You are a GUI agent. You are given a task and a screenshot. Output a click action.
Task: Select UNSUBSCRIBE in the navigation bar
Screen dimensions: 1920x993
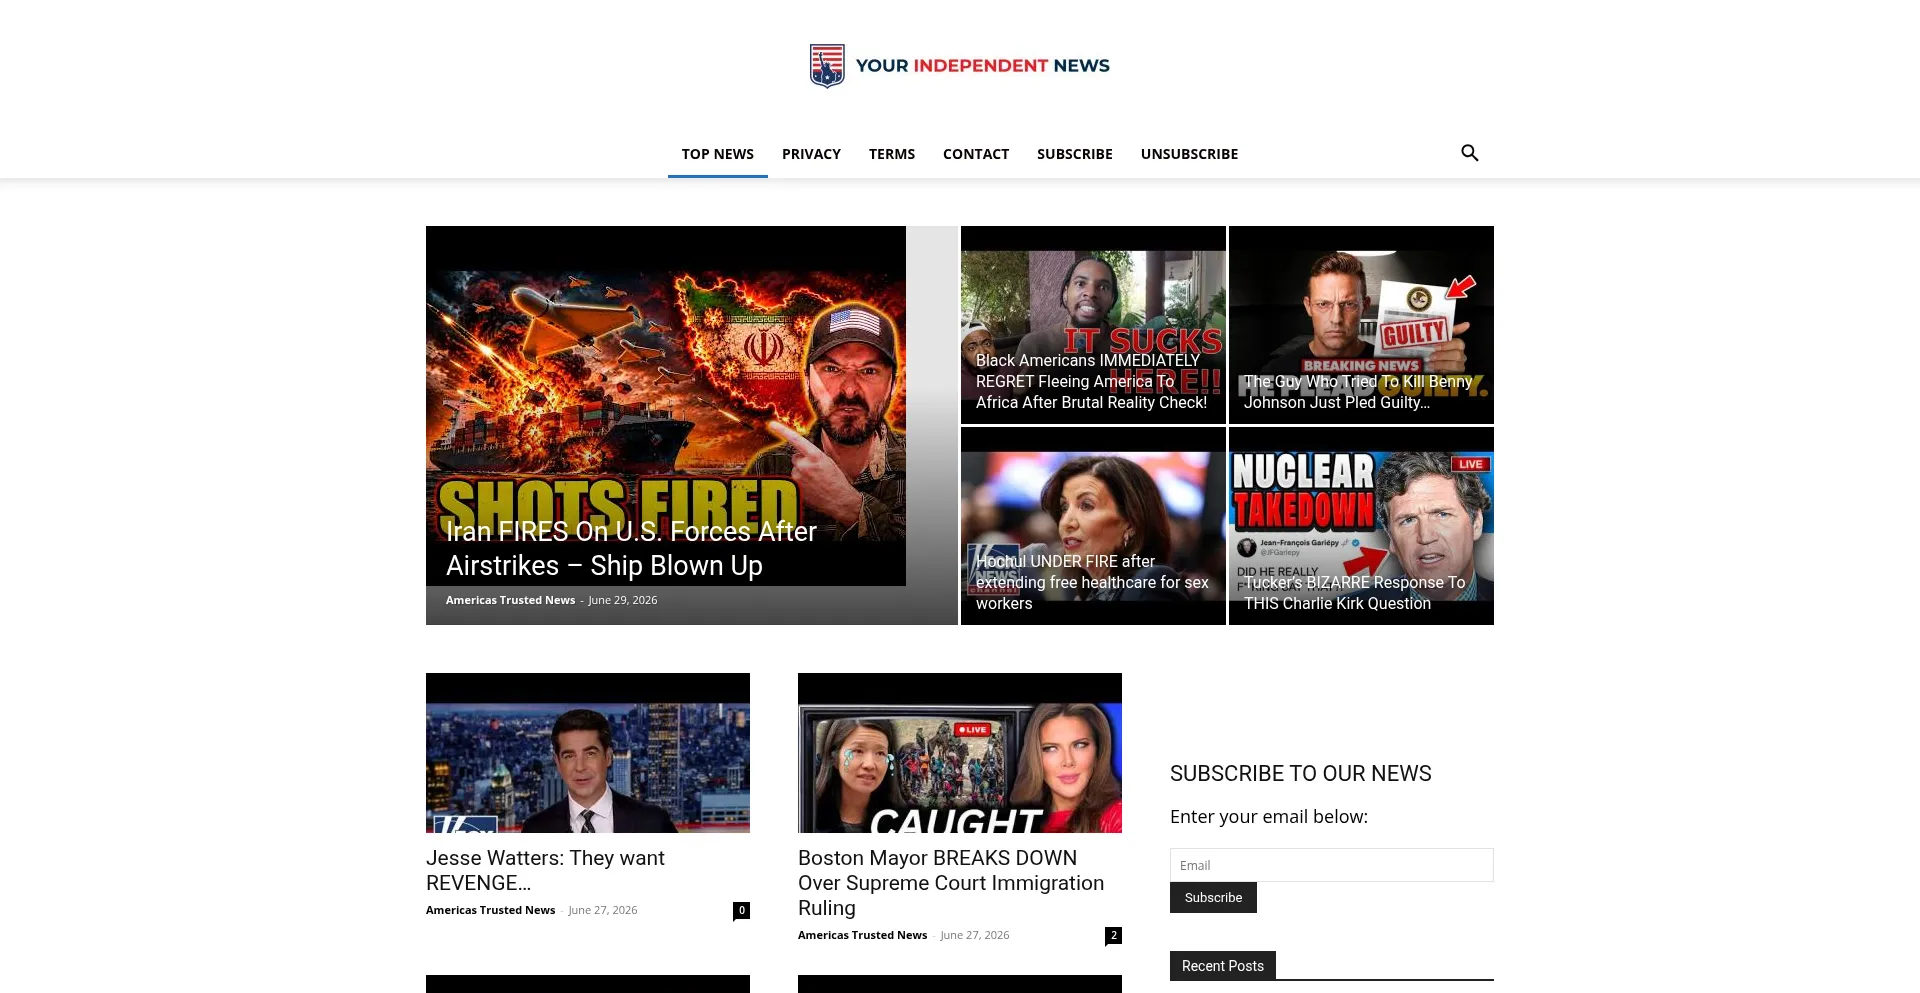[1189, 154]
